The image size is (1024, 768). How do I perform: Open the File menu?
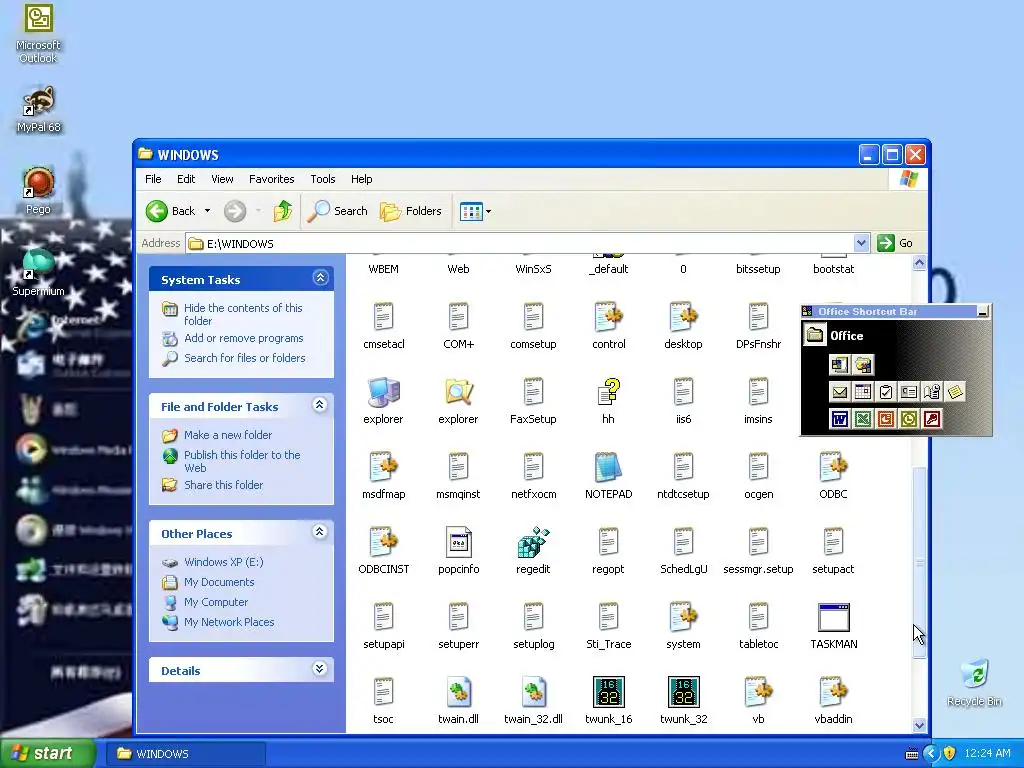coord(153,179)
